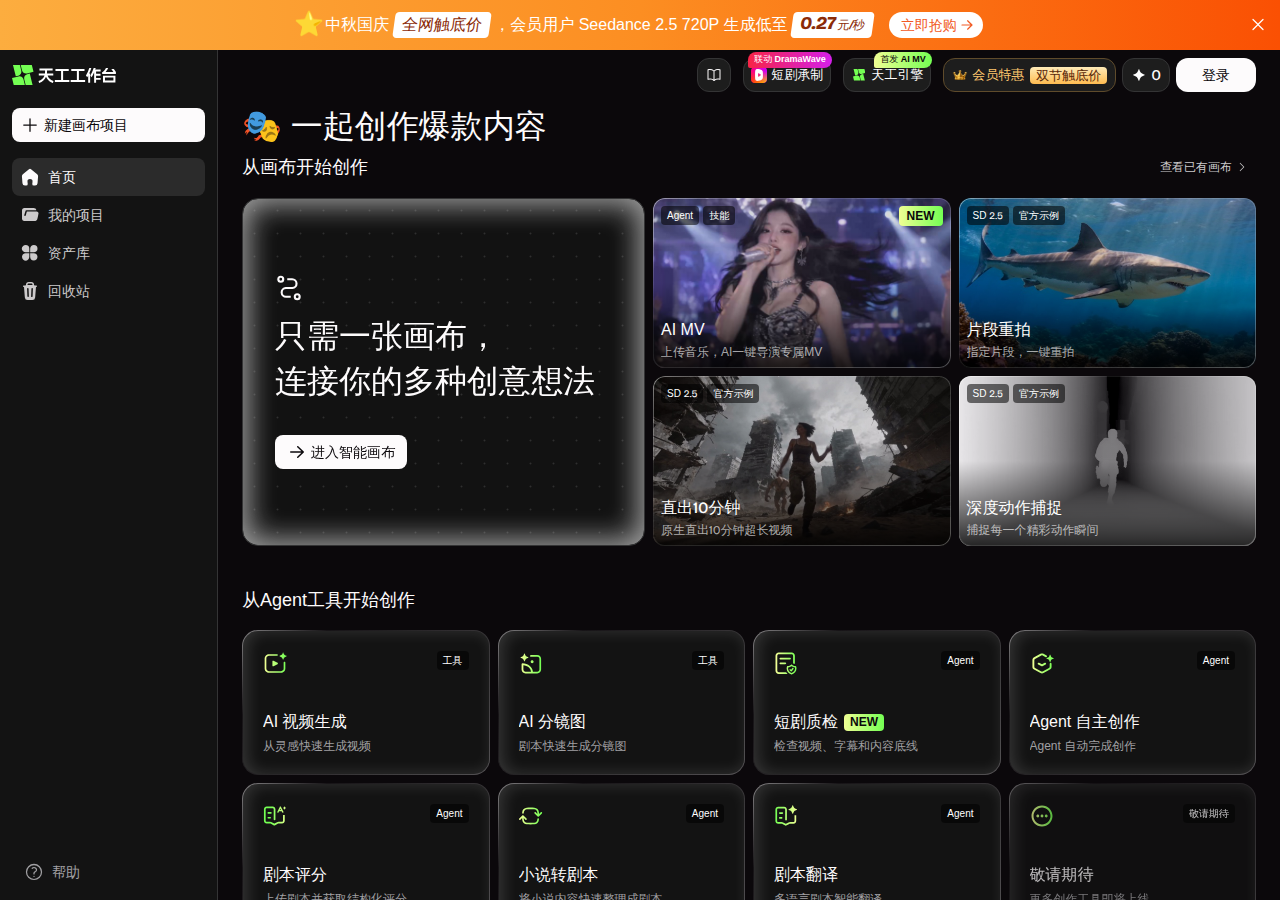Click 进入智能画布 button

point(341,452)
